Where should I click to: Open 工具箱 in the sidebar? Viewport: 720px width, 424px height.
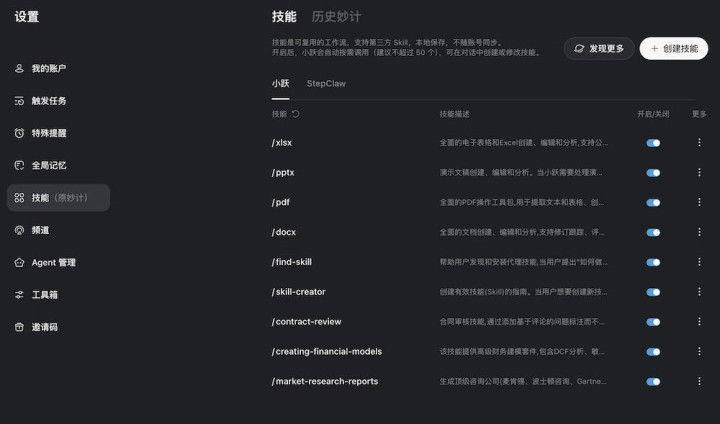pyautogui.click(x=58, y=294)
